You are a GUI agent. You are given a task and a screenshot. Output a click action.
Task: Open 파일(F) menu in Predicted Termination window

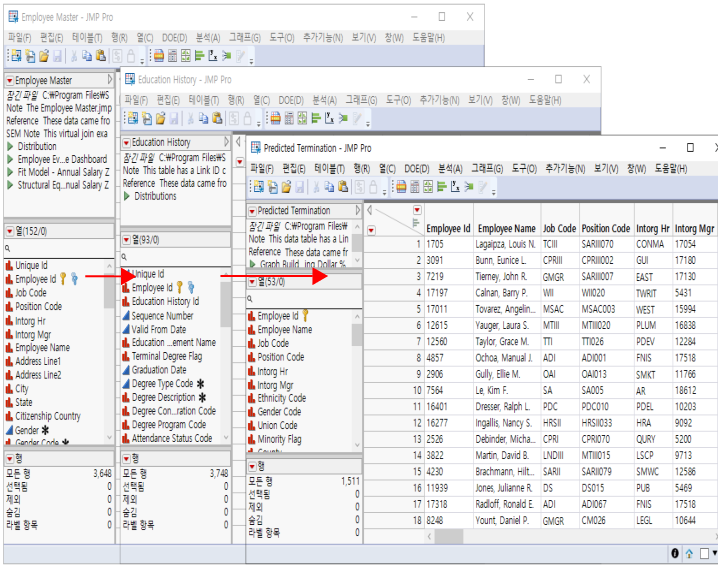tap(262, 169)
